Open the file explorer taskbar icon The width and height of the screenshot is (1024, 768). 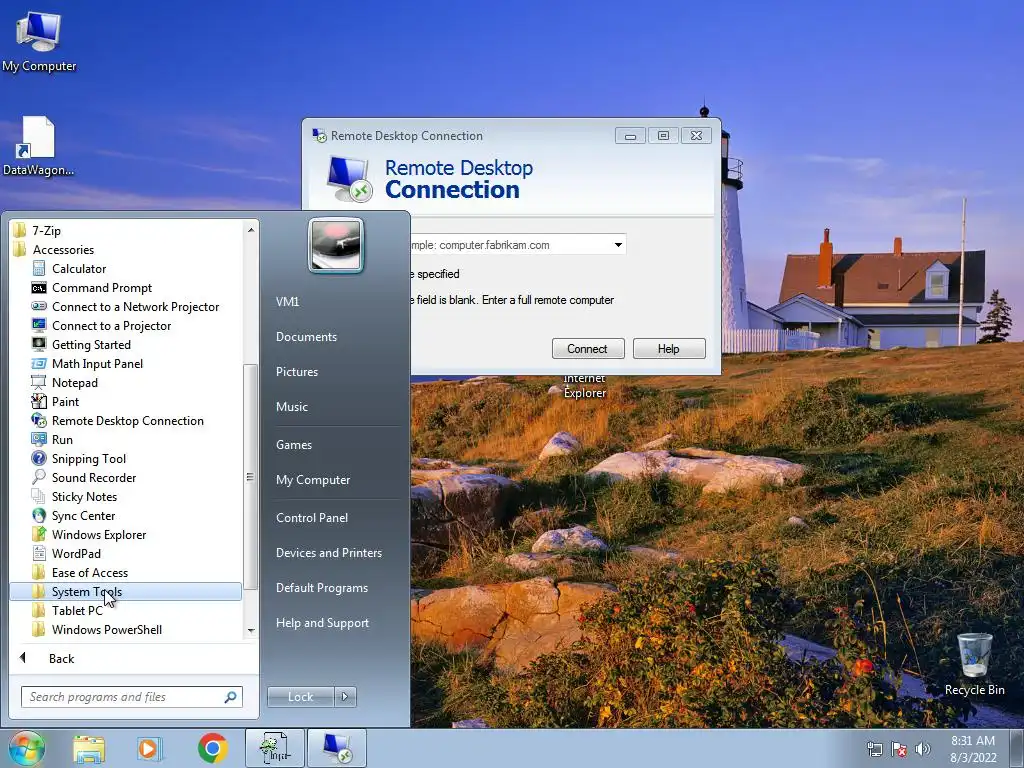coord(89,748)
